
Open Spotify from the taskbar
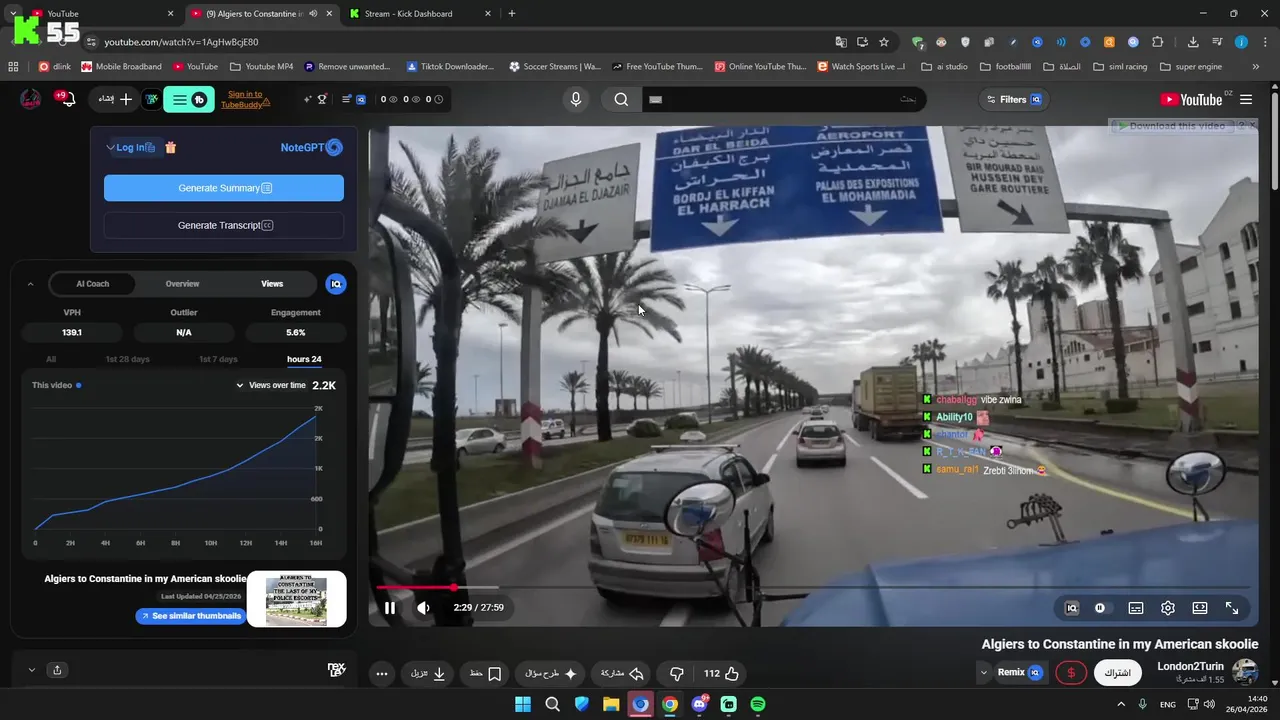click(758, 704)
